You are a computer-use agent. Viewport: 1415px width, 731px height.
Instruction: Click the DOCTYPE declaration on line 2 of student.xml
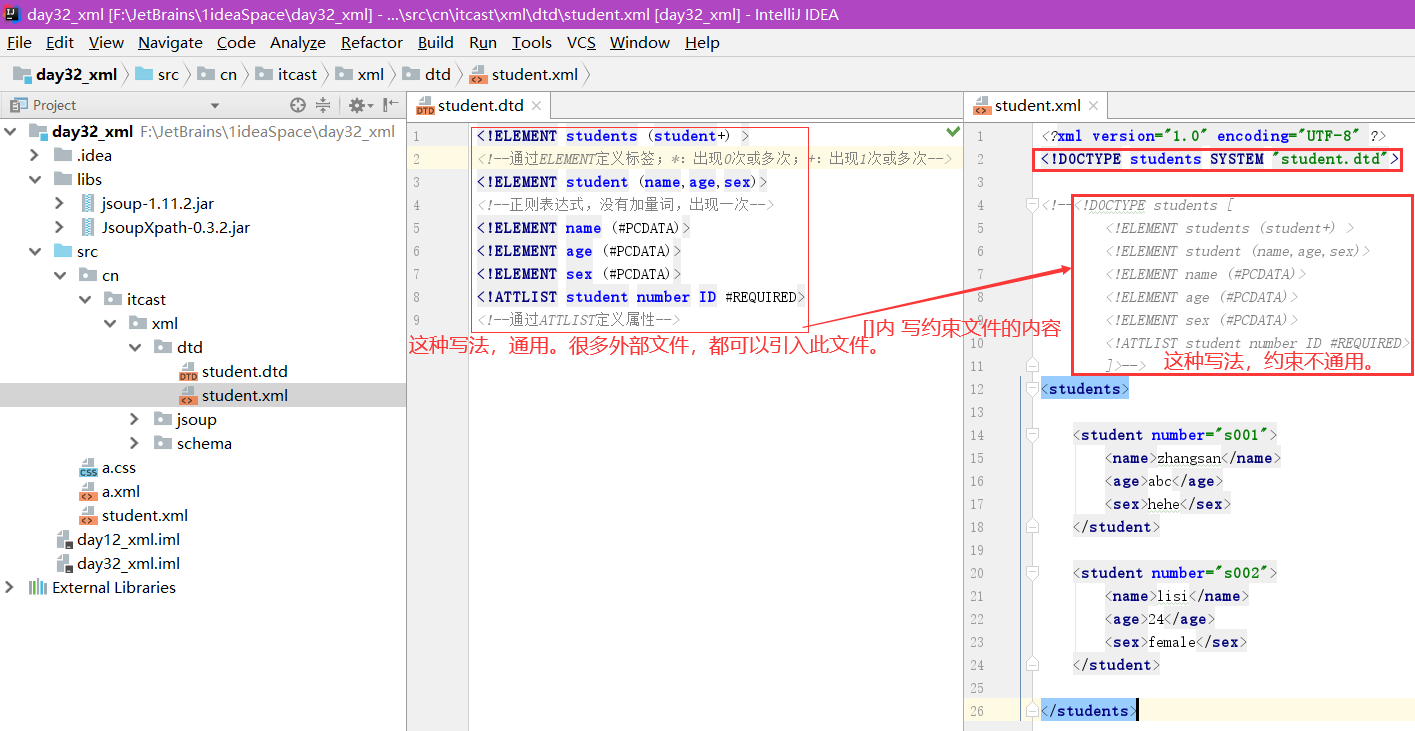(1219, 159)
